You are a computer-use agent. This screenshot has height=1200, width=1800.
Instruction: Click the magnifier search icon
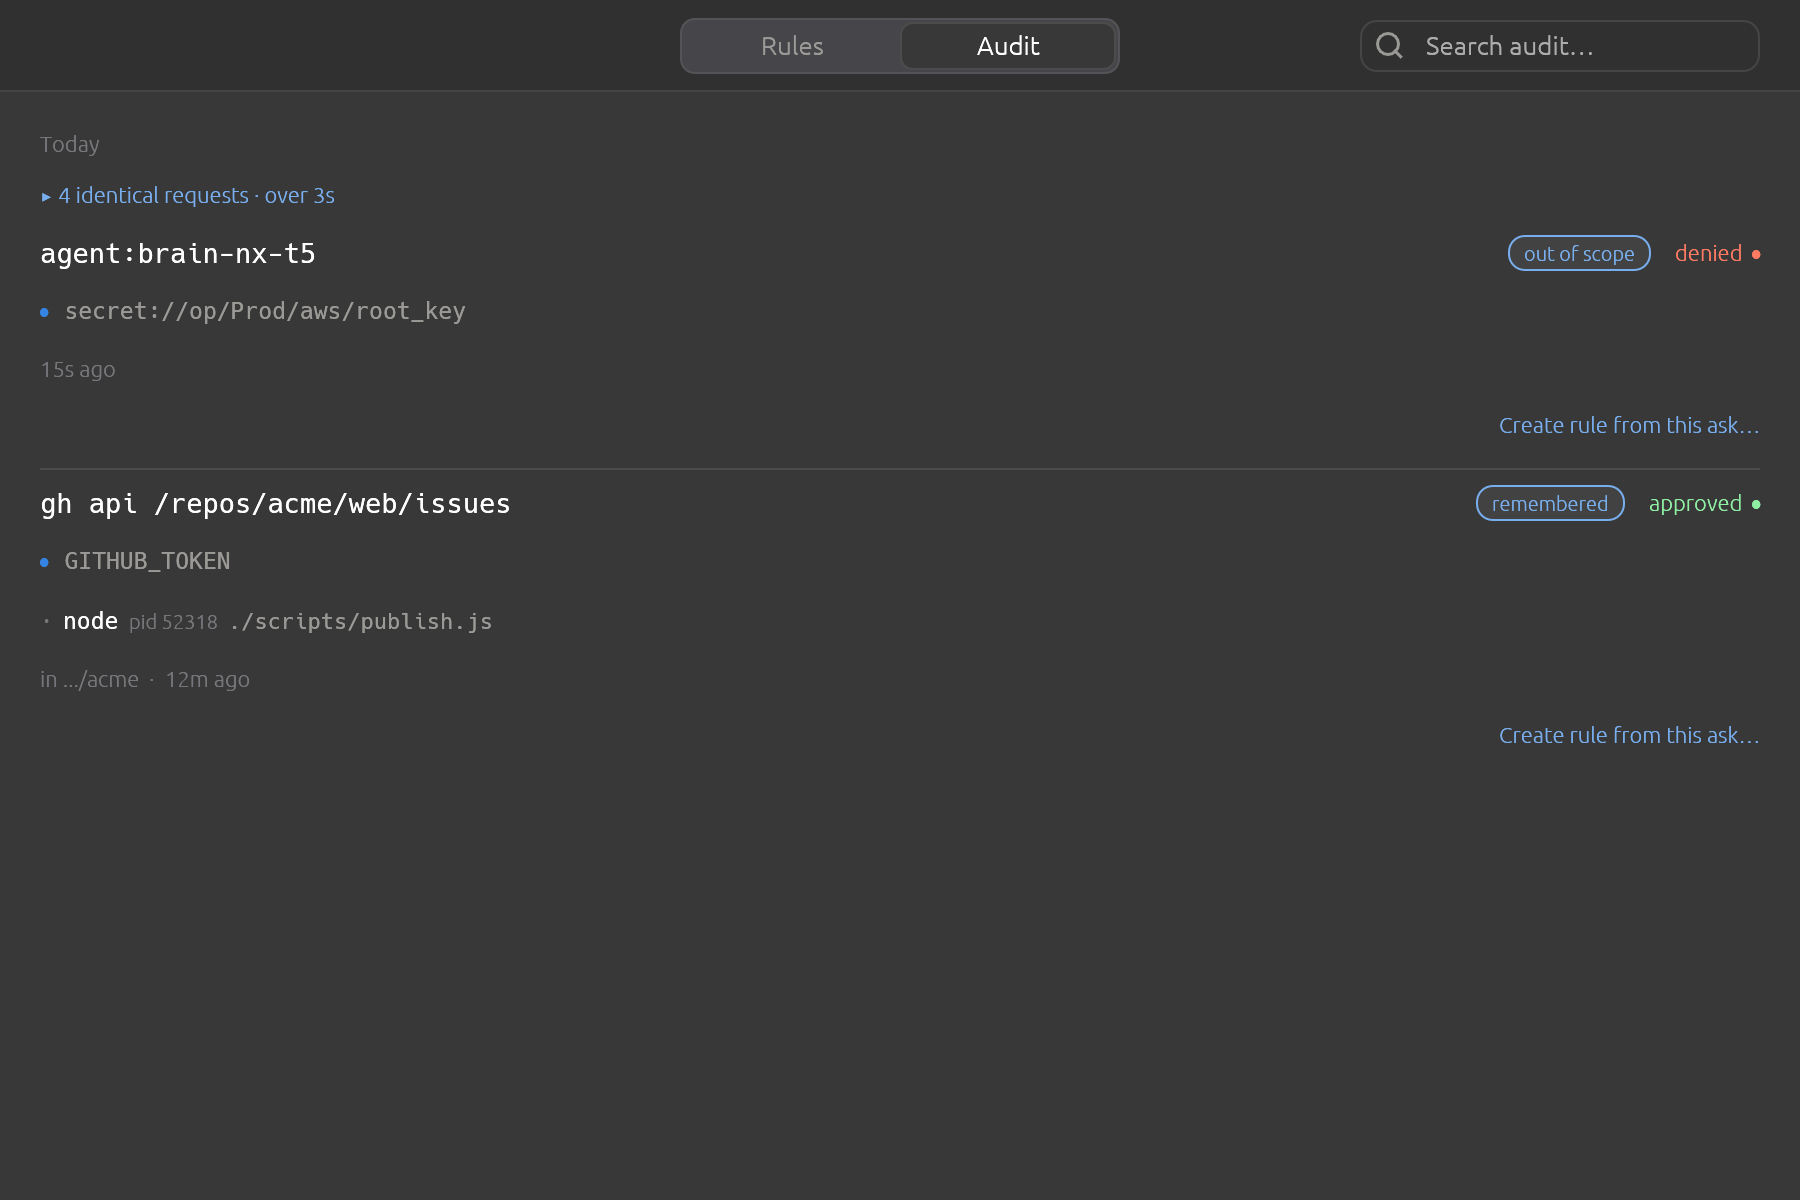tap(1389, 45)
